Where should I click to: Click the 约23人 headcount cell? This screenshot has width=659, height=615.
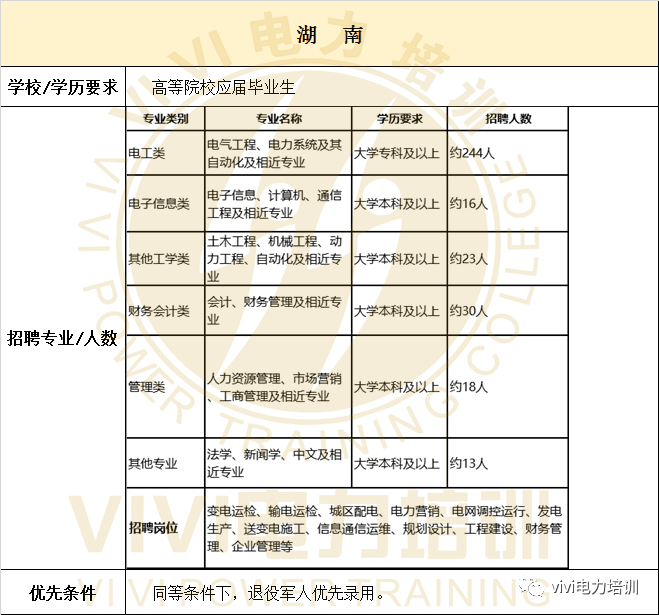coord(508,259)
